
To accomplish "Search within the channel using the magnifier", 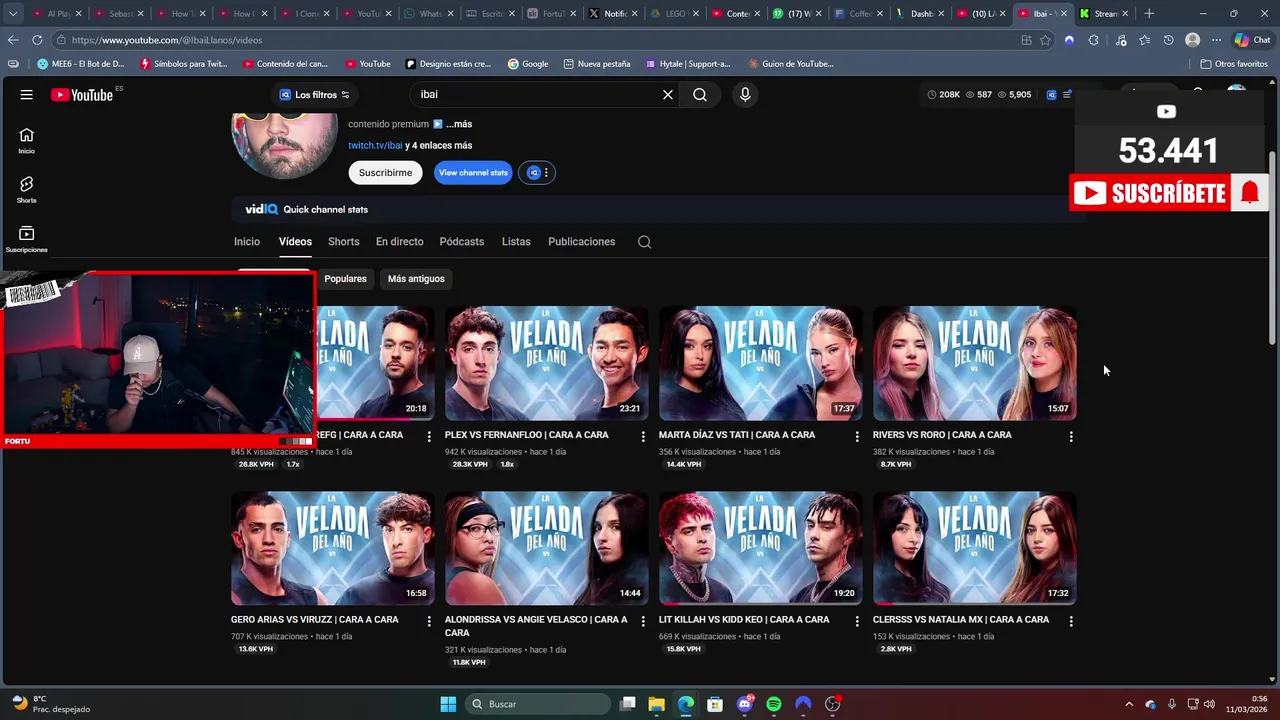I will coord(645,242).
